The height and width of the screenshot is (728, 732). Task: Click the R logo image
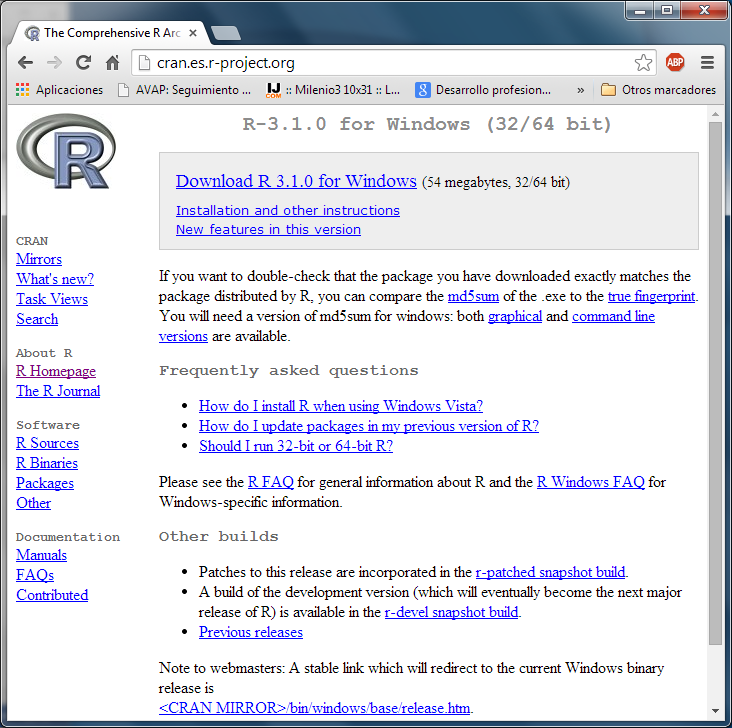66,151
